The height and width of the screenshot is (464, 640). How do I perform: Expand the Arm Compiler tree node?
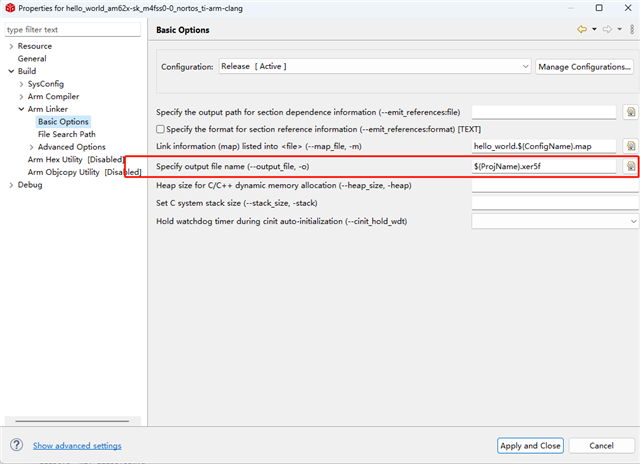[x=22, y=97]
